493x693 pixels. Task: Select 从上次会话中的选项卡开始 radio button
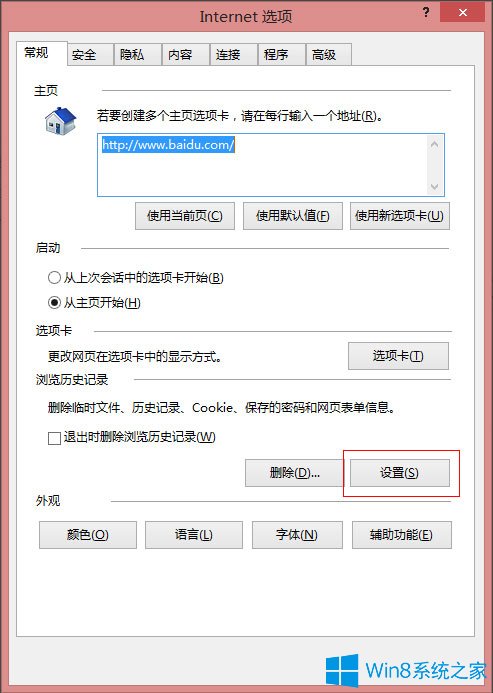coord(54,278)
